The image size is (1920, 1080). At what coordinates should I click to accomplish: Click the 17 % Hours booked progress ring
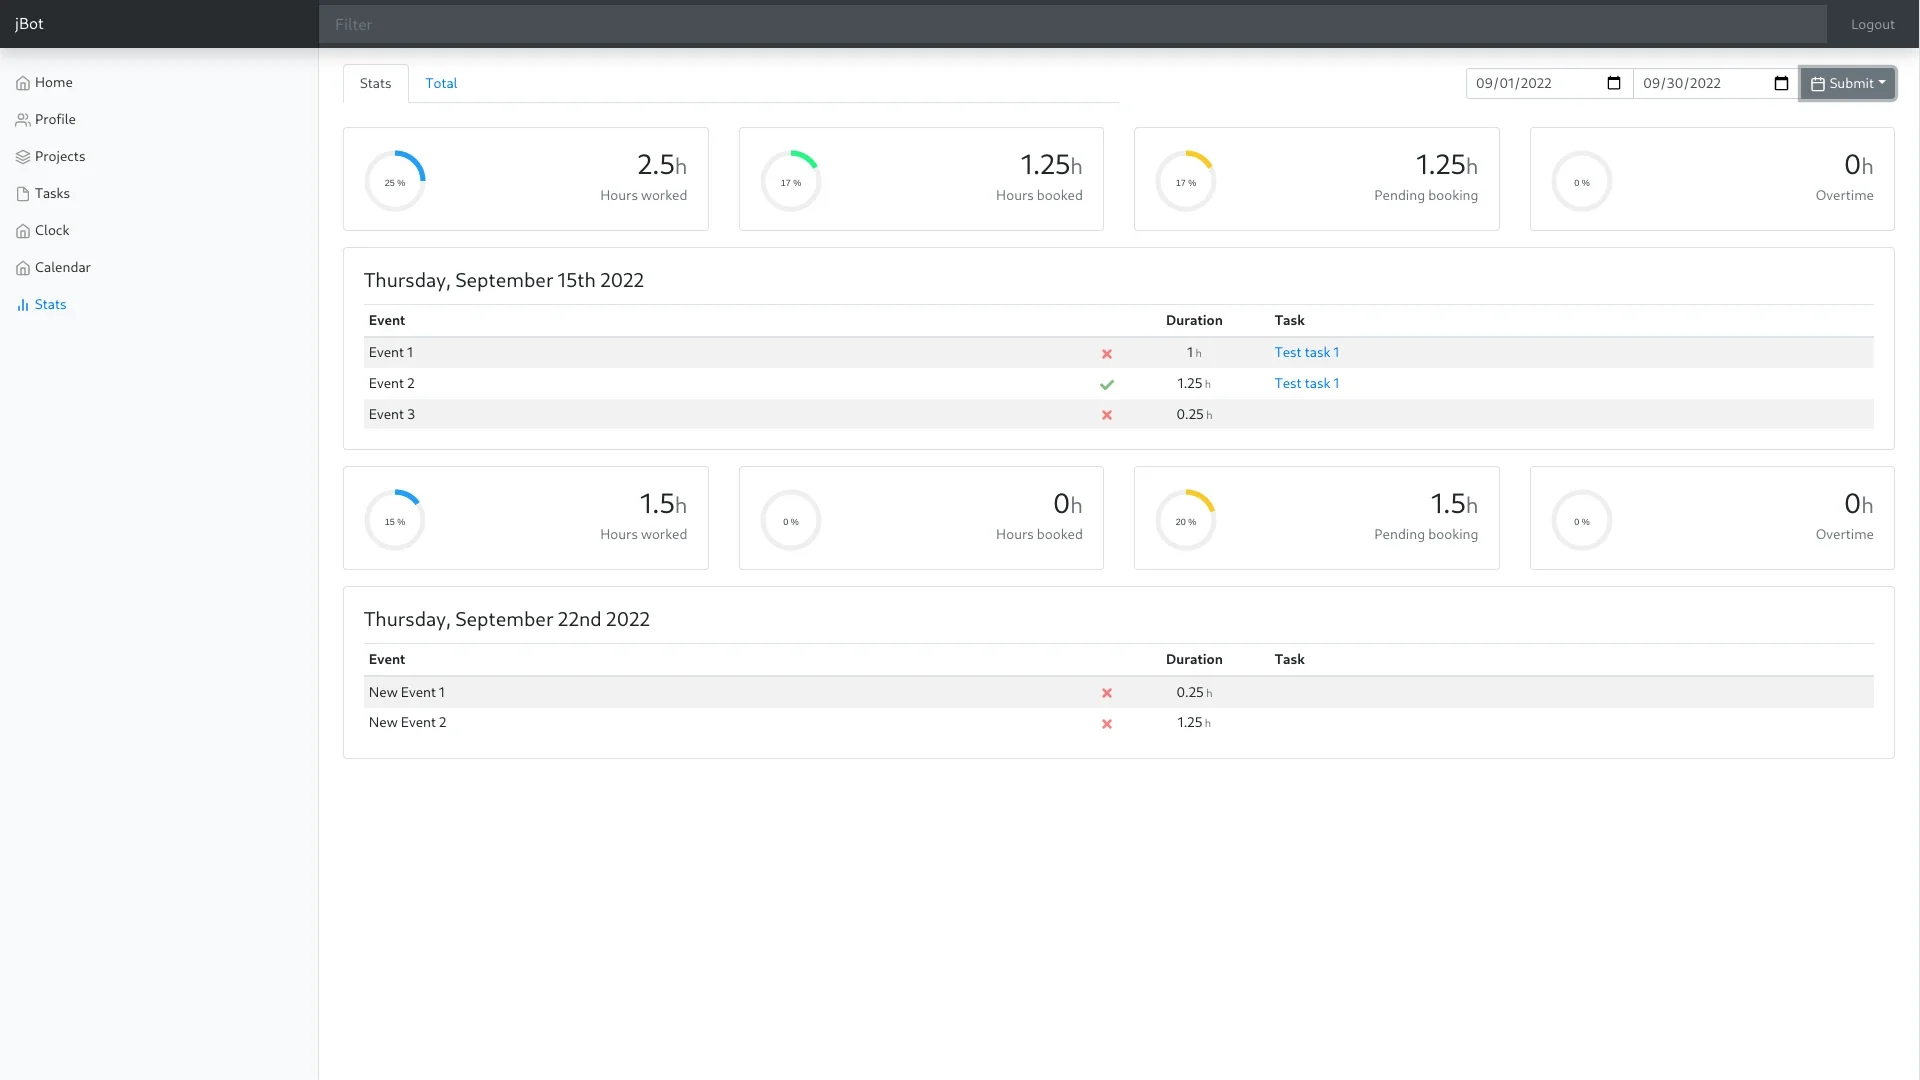(791, 181)
